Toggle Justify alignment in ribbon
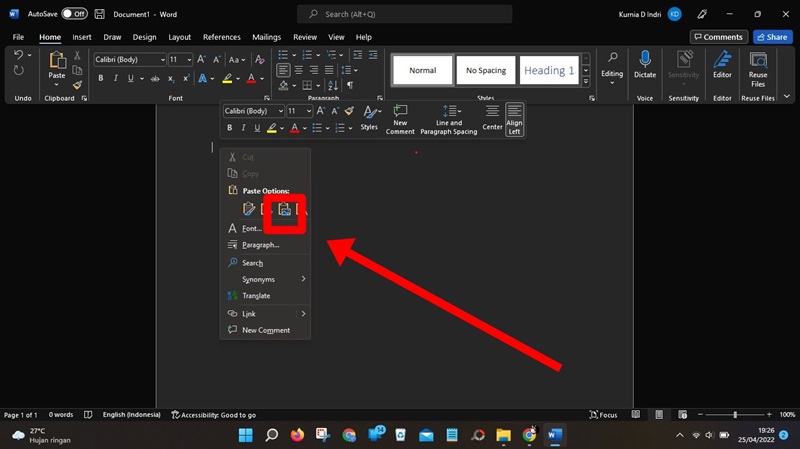 329,70
